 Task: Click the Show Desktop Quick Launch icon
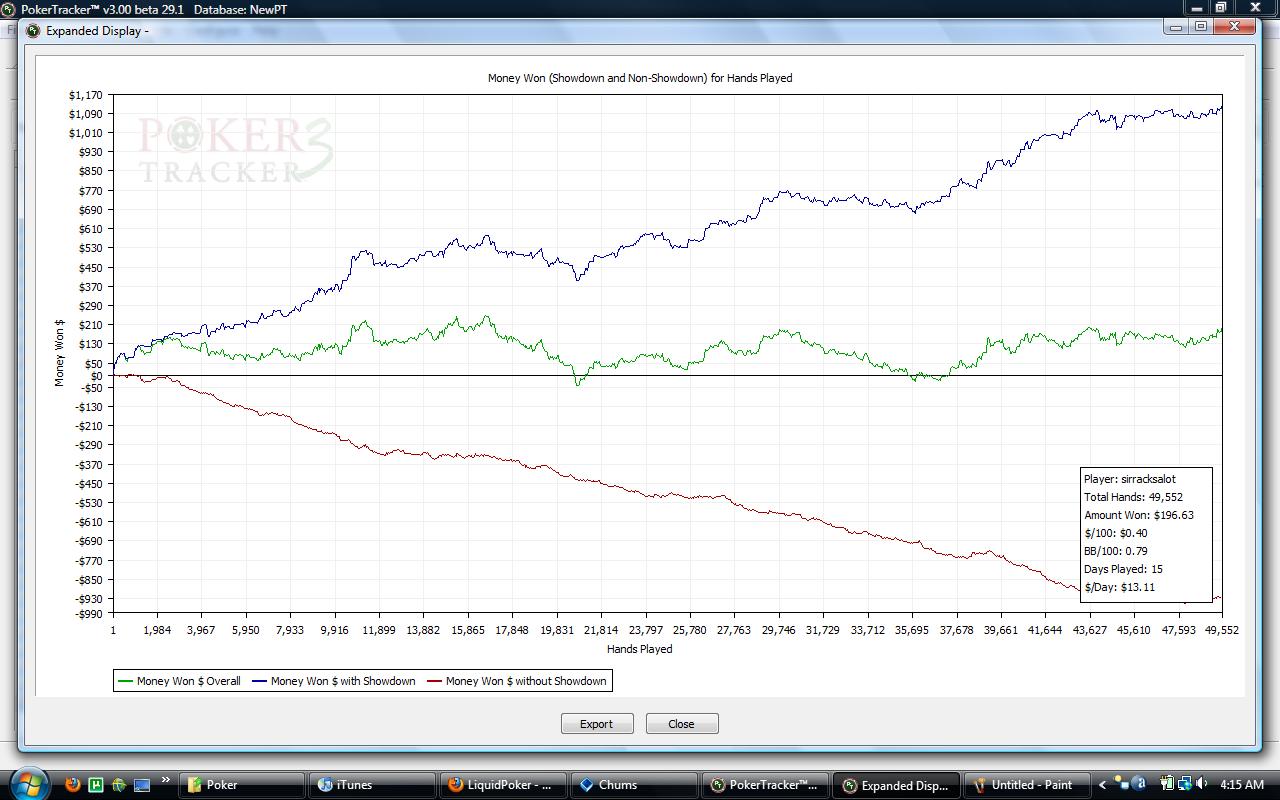[x=142, y=785]
